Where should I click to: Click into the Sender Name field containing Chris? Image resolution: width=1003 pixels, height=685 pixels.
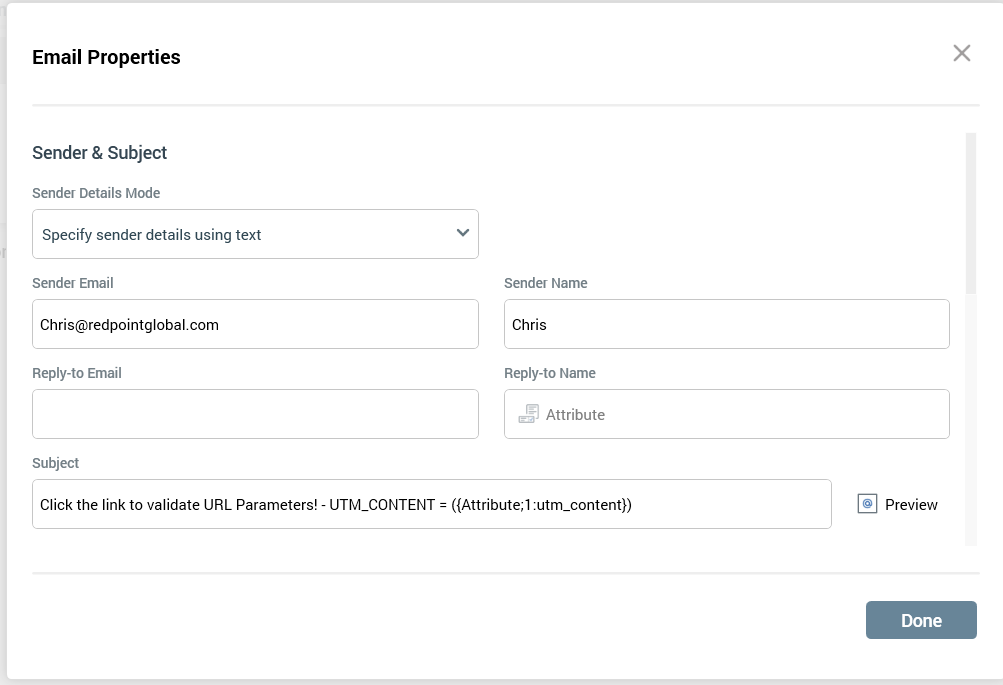click(726, 324)
